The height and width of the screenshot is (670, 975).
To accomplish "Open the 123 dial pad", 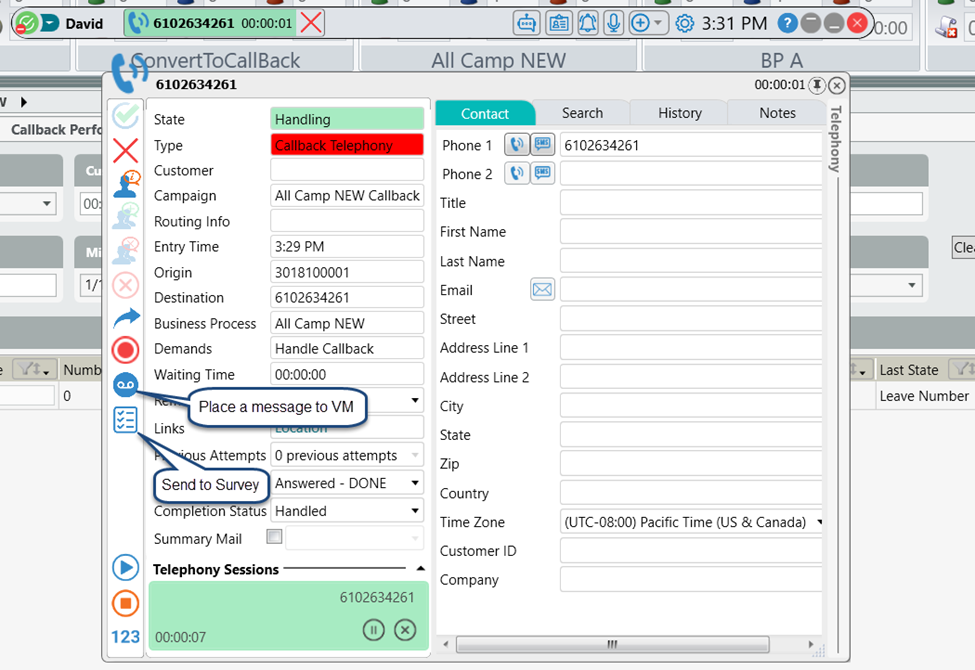I will (125, 637).
